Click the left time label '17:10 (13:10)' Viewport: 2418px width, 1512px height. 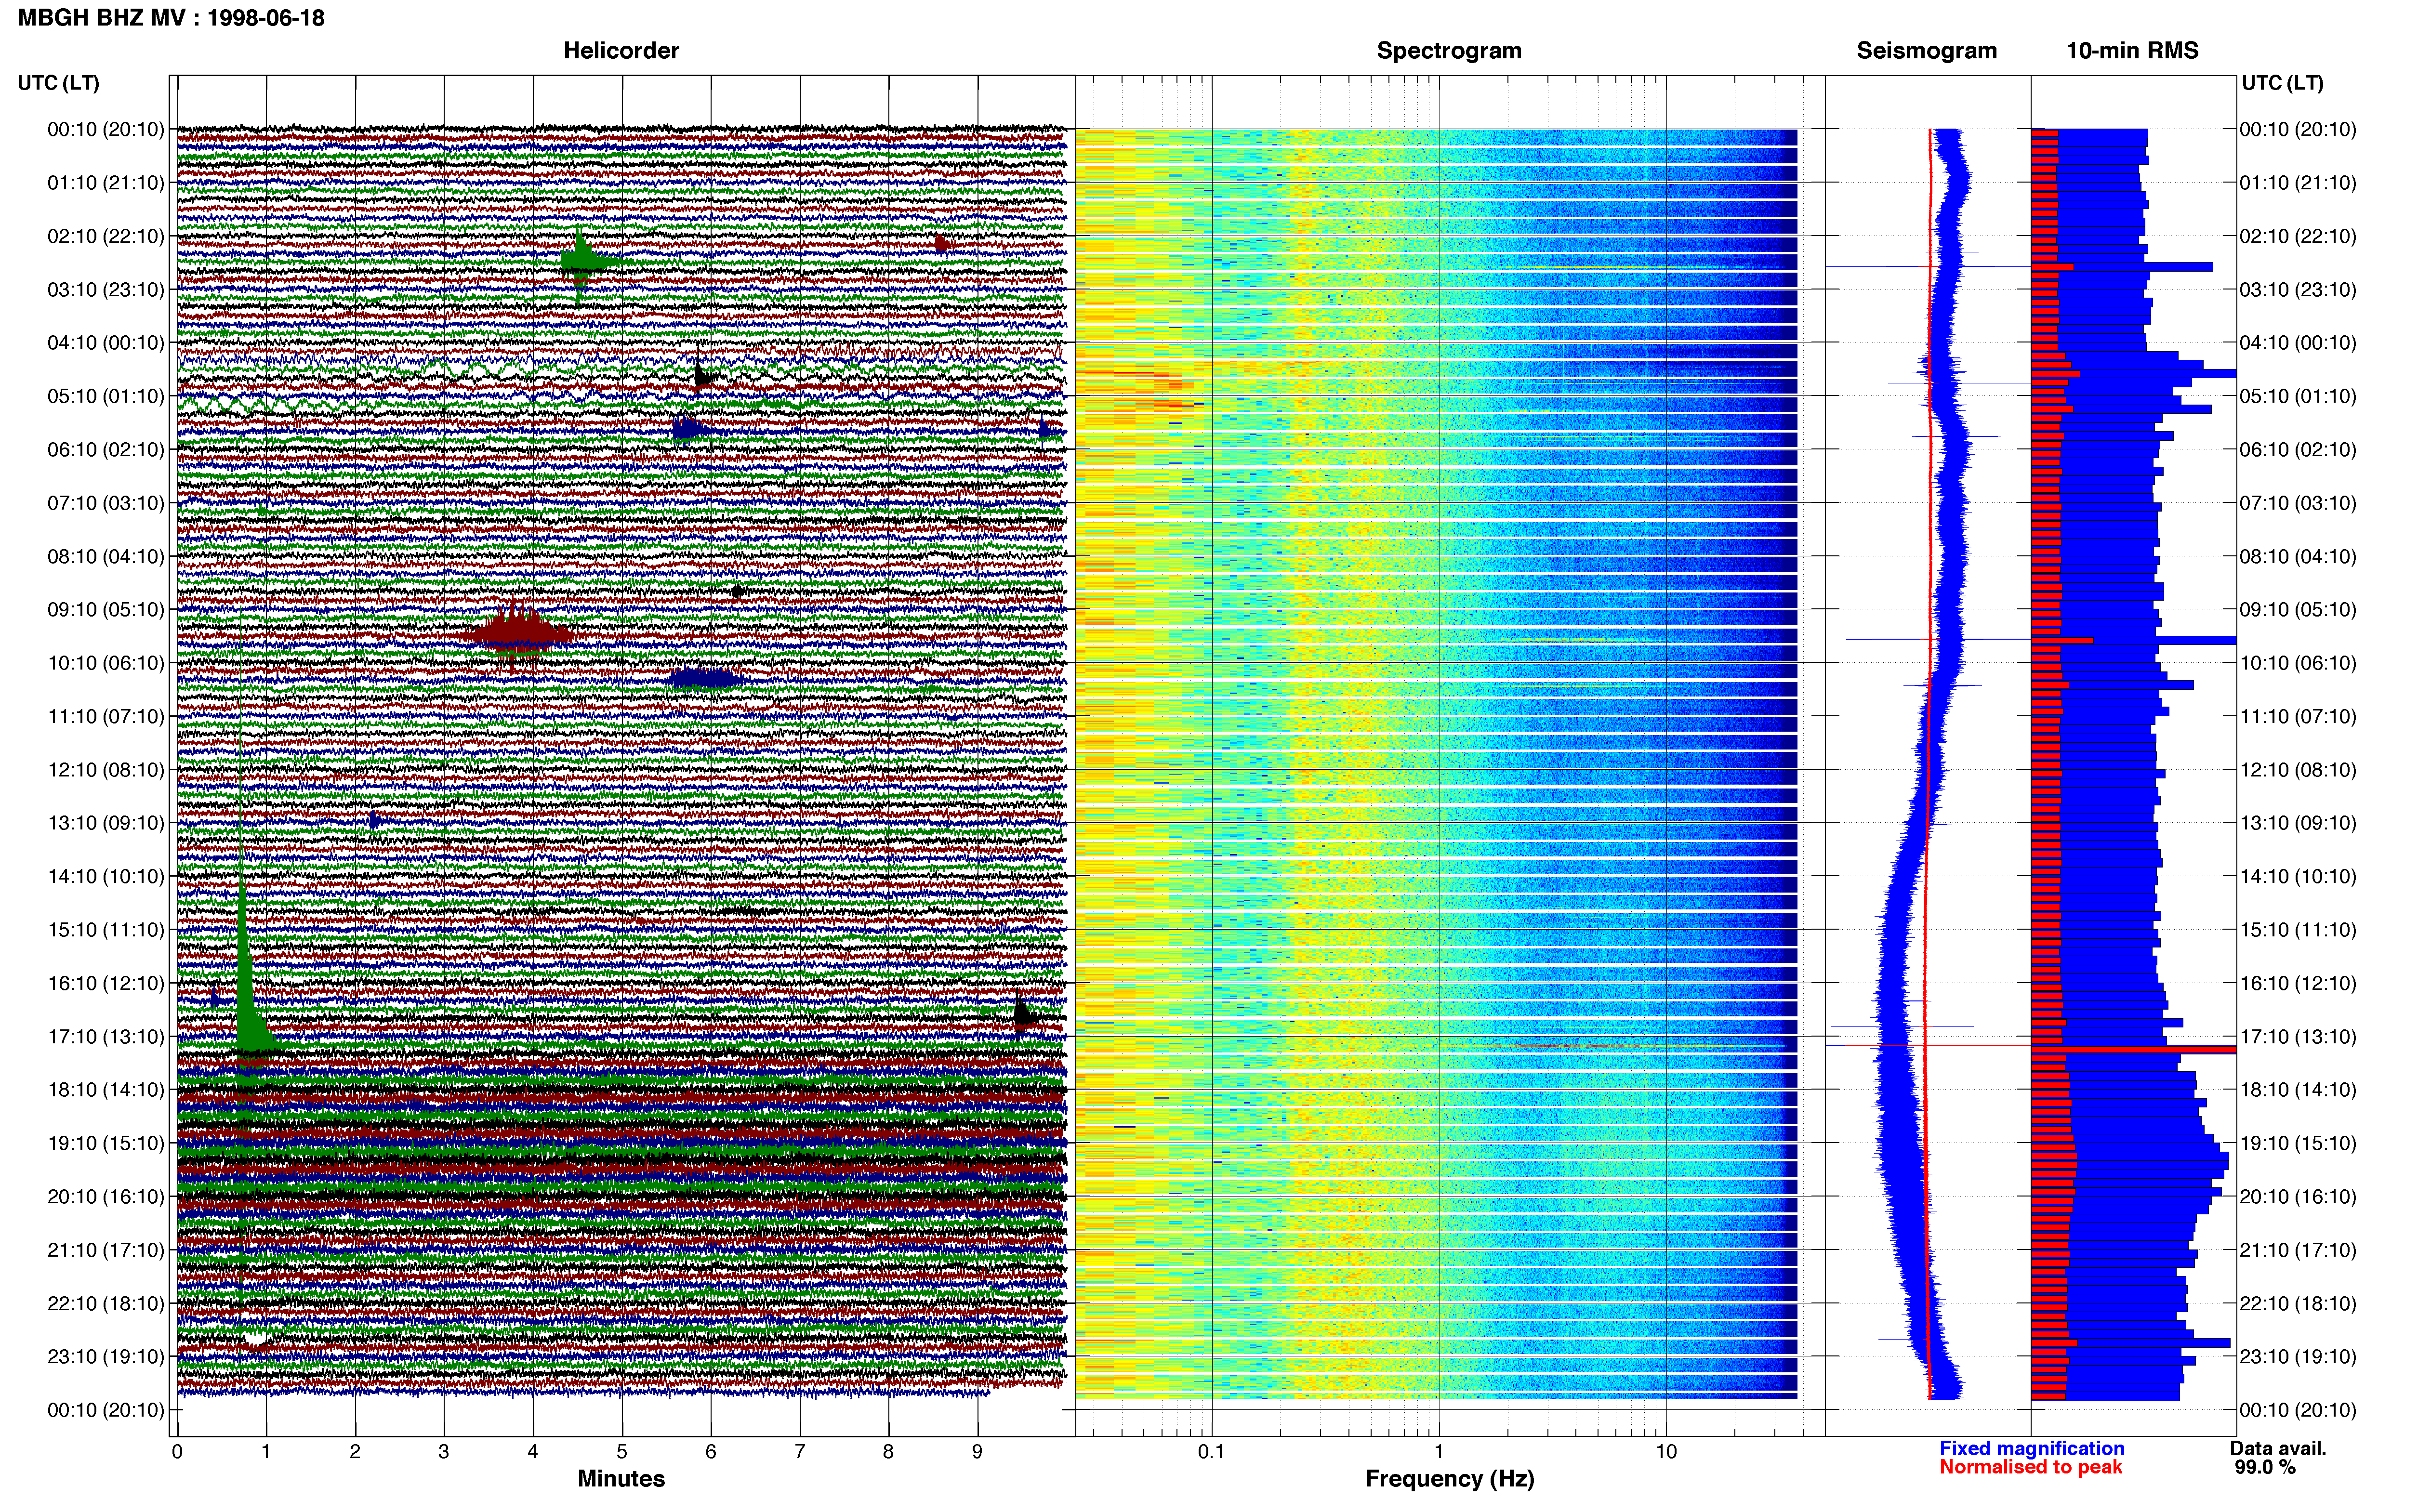[106, 1036]
